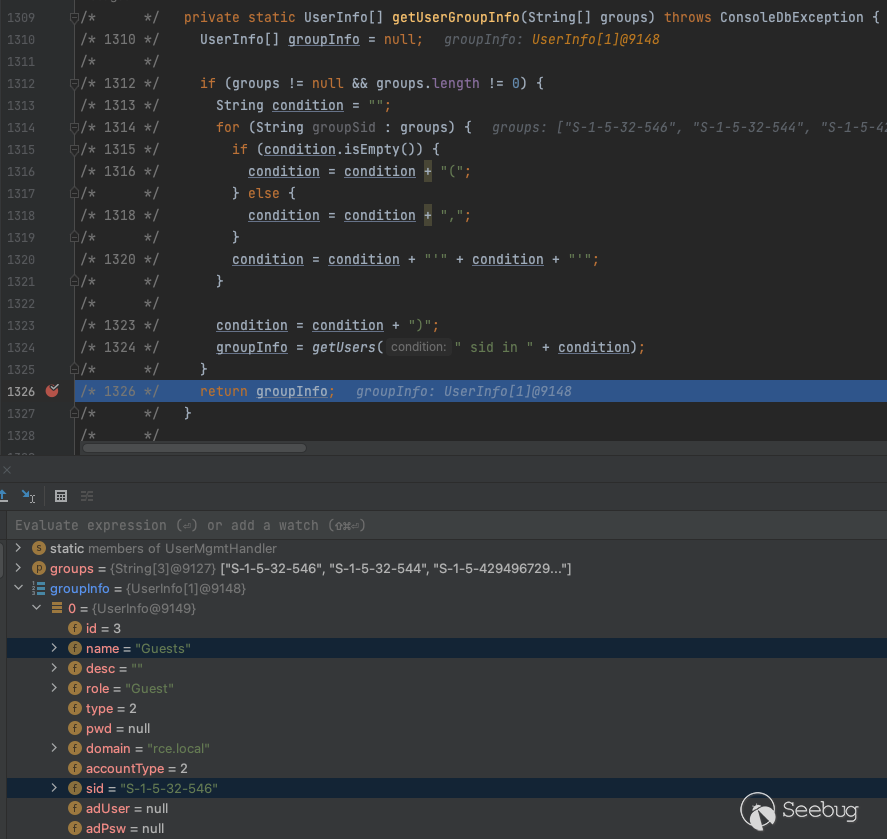Screen dimensions: 887x839
Task: Click the groupInfo array list icon
Action: pyautogui.click(x=38, y=588)
